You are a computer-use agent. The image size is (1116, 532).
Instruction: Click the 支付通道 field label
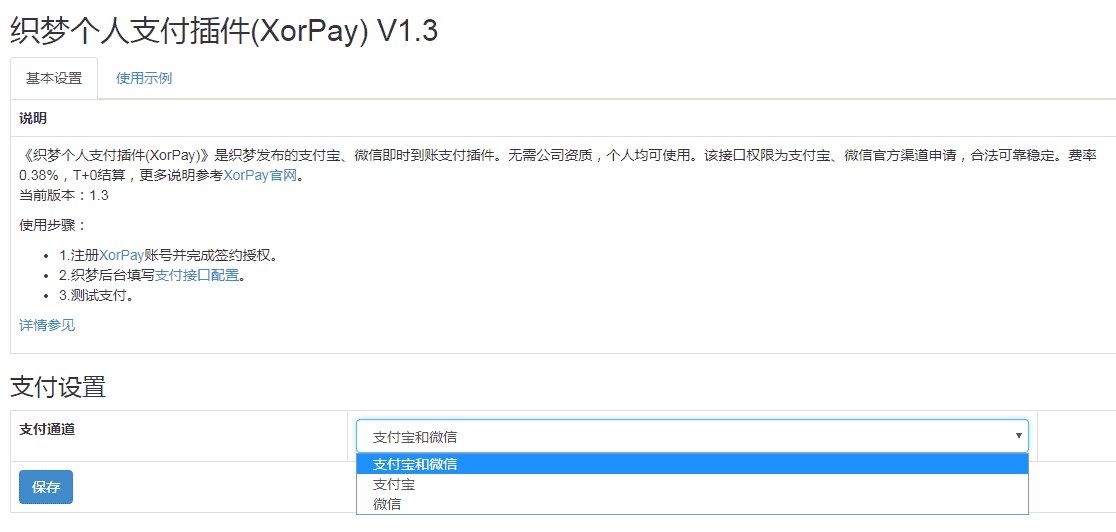pyautogui.click(x=47, y=429)
